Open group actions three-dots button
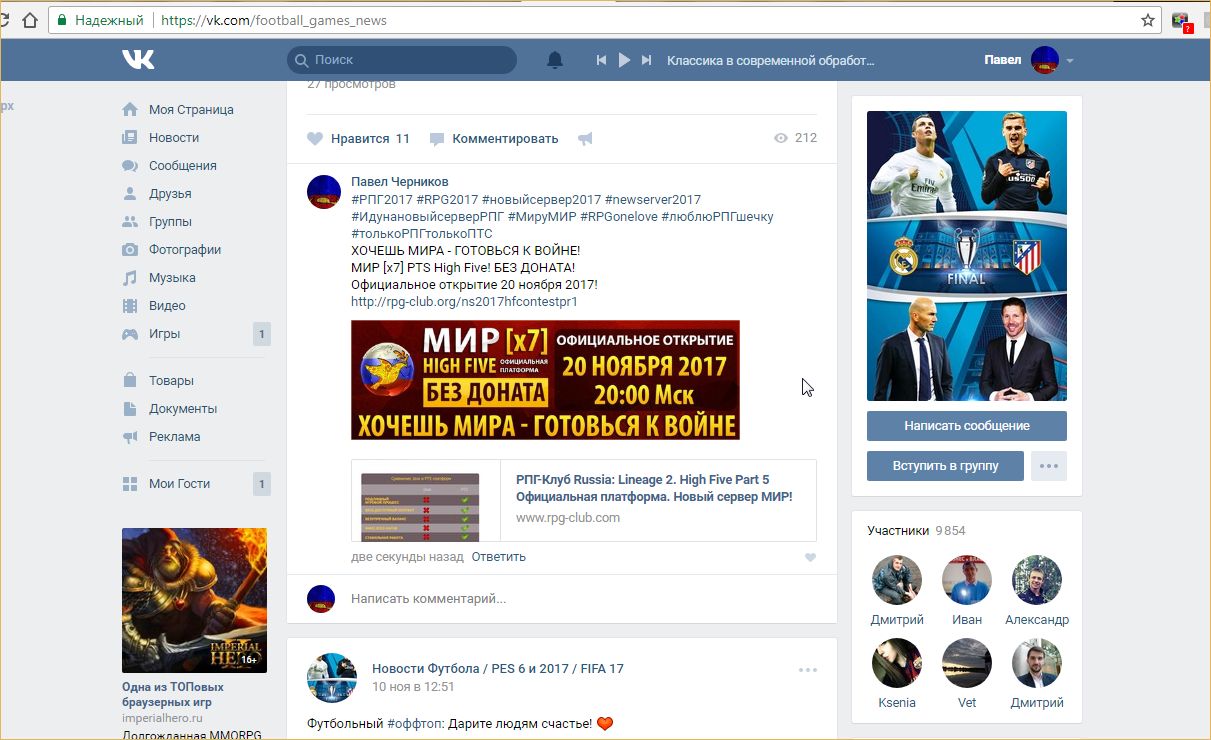This screenshot has width=1211, height=740. tap(1049, 467)
